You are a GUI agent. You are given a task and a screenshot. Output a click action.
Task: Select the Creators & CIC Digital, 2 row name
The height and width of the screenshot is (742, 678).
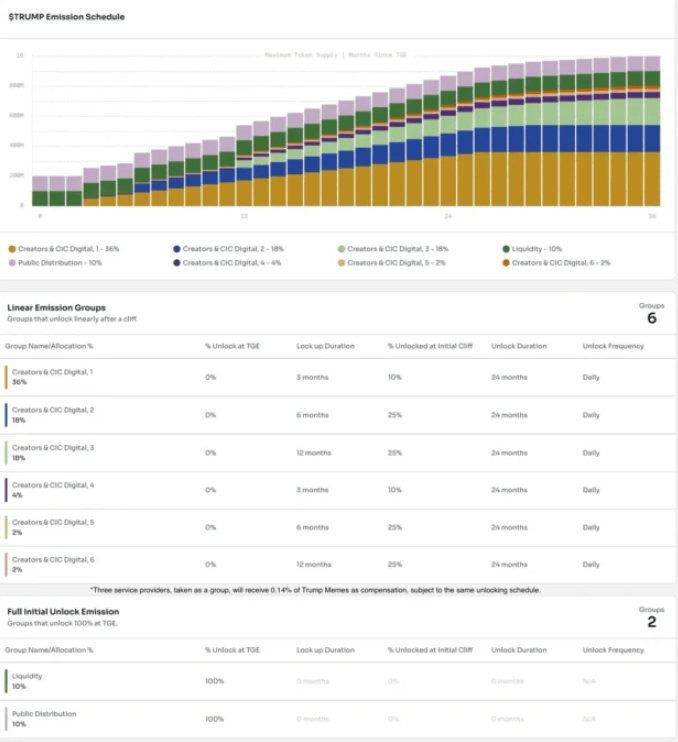[x=52, y=410]
